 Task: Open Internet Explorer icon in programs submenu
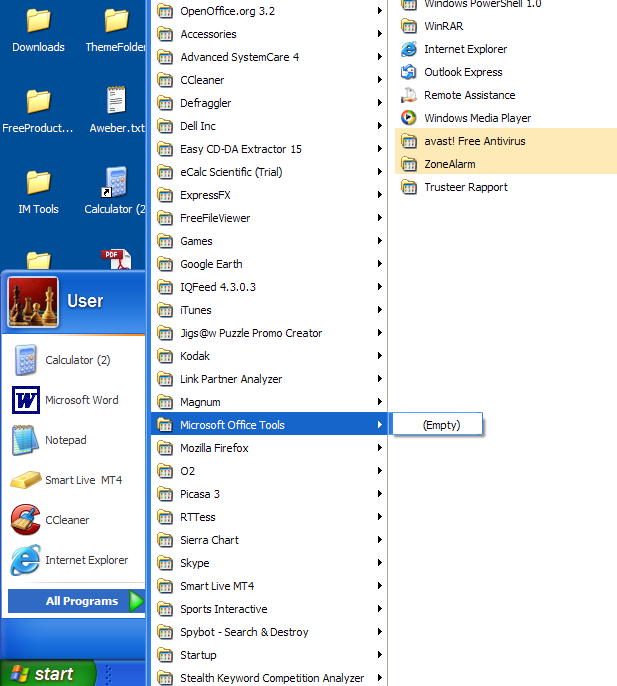[x=409, y=49]
